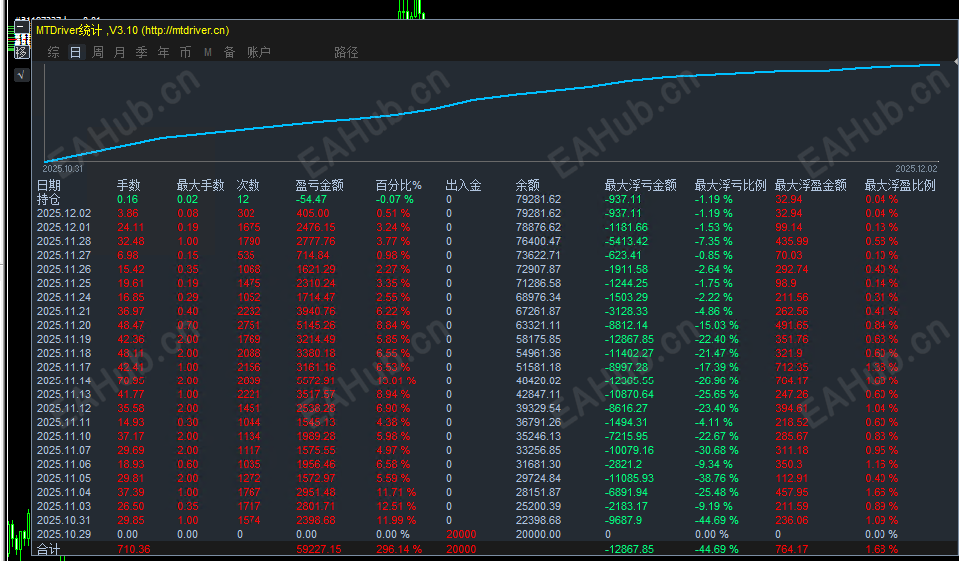Open the 综 summary tab
Viewport: 959px width, 561px height.
click(x=54, y=53)
